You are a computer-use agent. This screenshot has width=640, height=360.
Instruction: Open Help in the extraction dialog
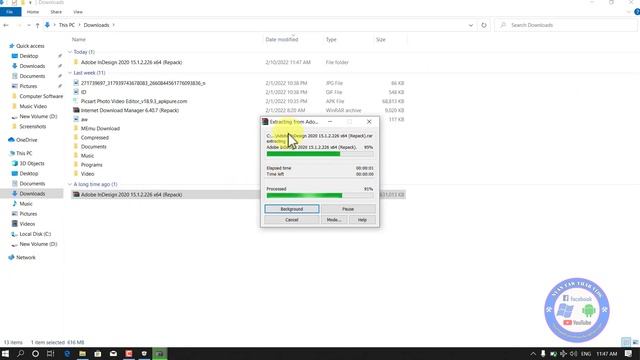(x=362, y=220)
